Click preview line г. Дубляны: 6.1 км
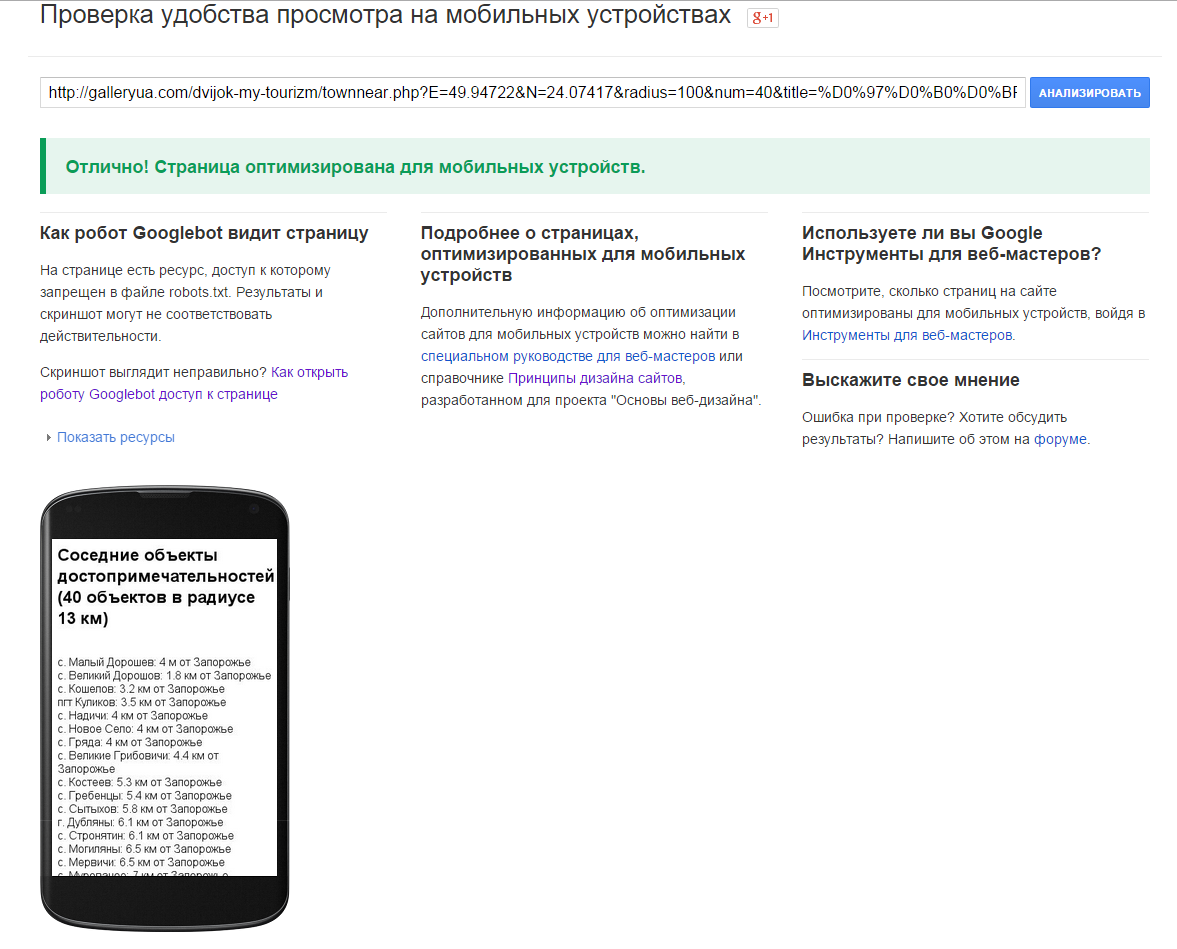1177x949 pixels. [140, 822]
